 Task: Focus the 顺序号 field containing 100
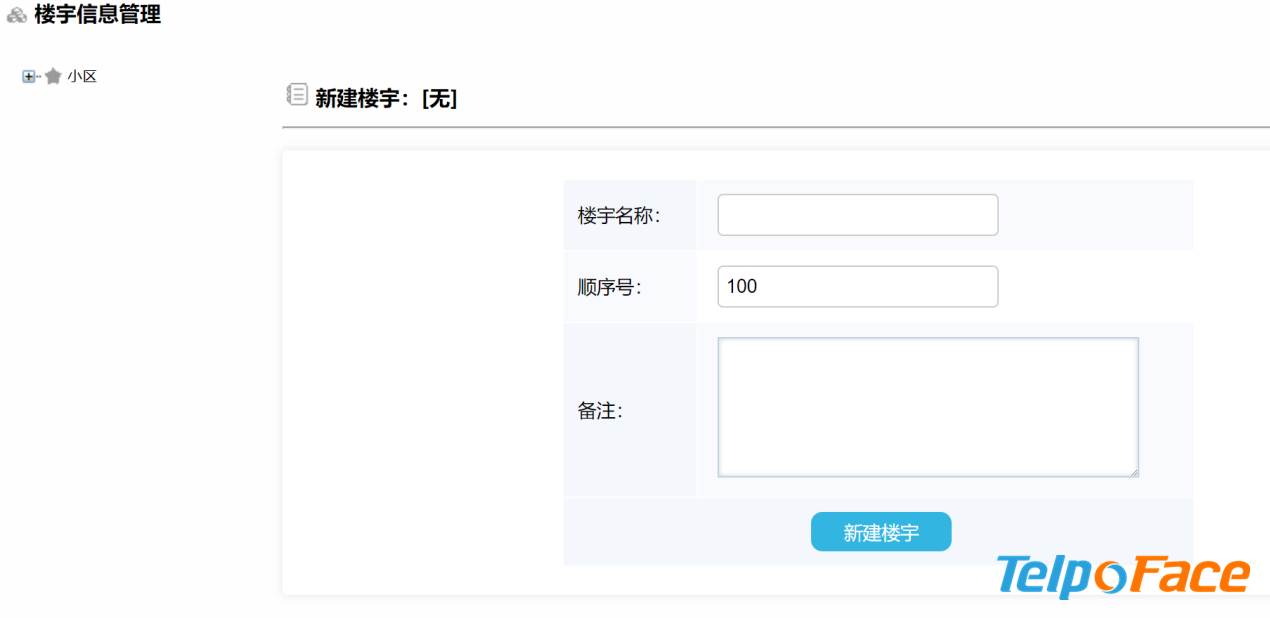pos(858,286)
